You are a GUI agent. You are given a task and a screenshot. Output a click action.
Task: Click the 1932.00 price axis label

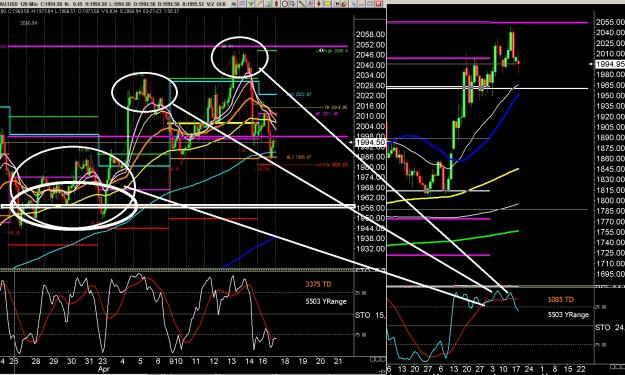pyautogui.click(x=370, y=249)
